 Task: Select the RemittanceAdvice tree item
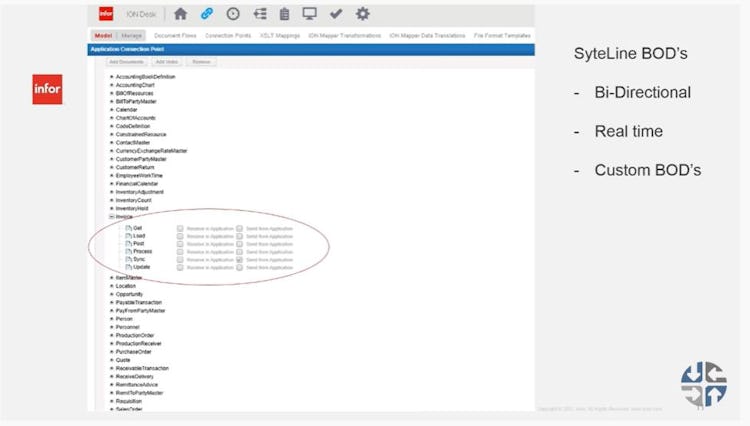[137, 385]
